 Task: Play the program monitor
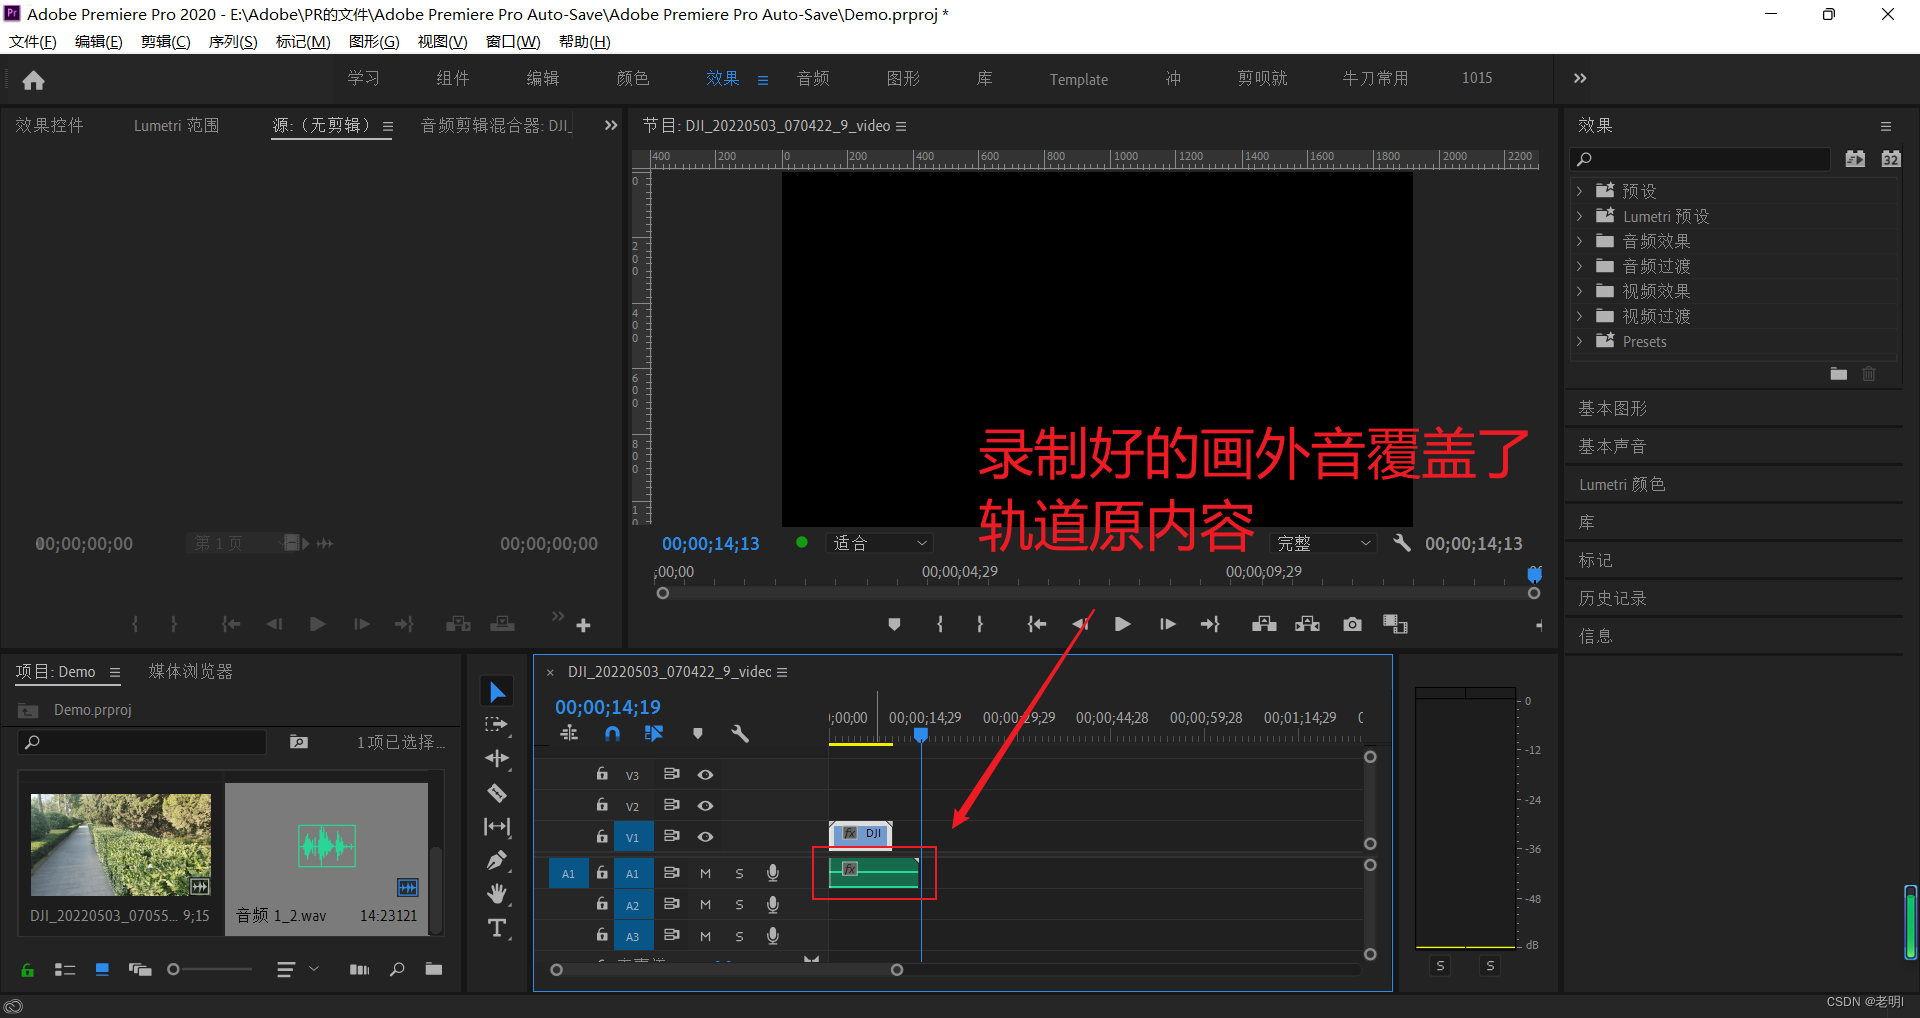click(1122, 624)
